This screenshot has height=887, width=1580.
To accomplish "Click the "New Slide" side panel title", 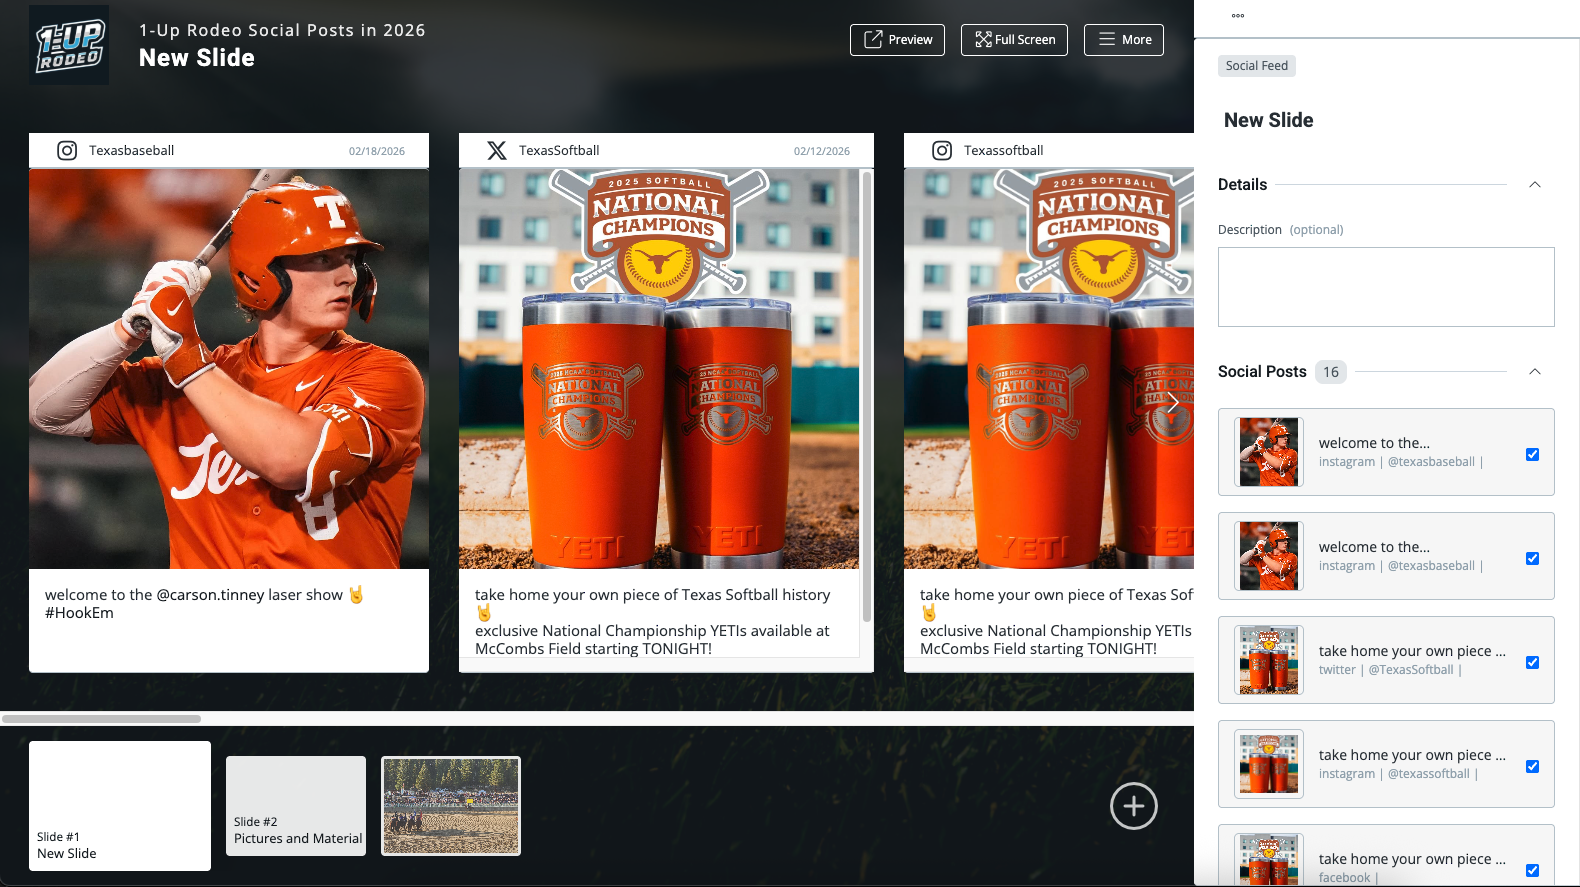I will pos(1268,120).
